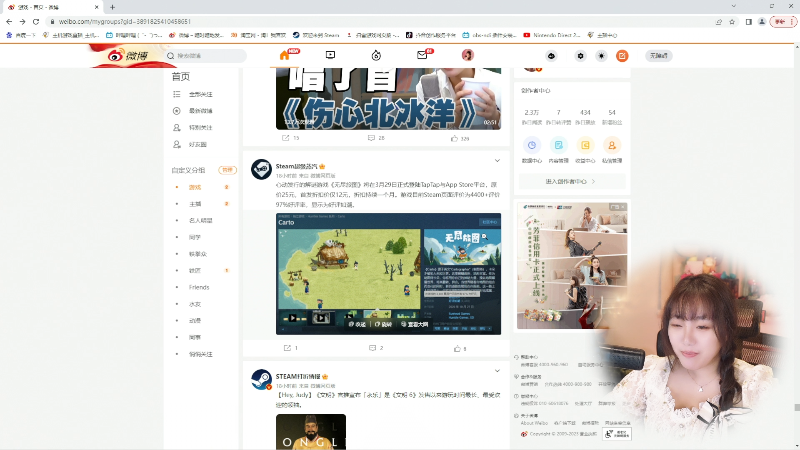Viewport: 800px width, 450px height.
Task: Click About Weibo footer link
Action: tap(534, 423)
